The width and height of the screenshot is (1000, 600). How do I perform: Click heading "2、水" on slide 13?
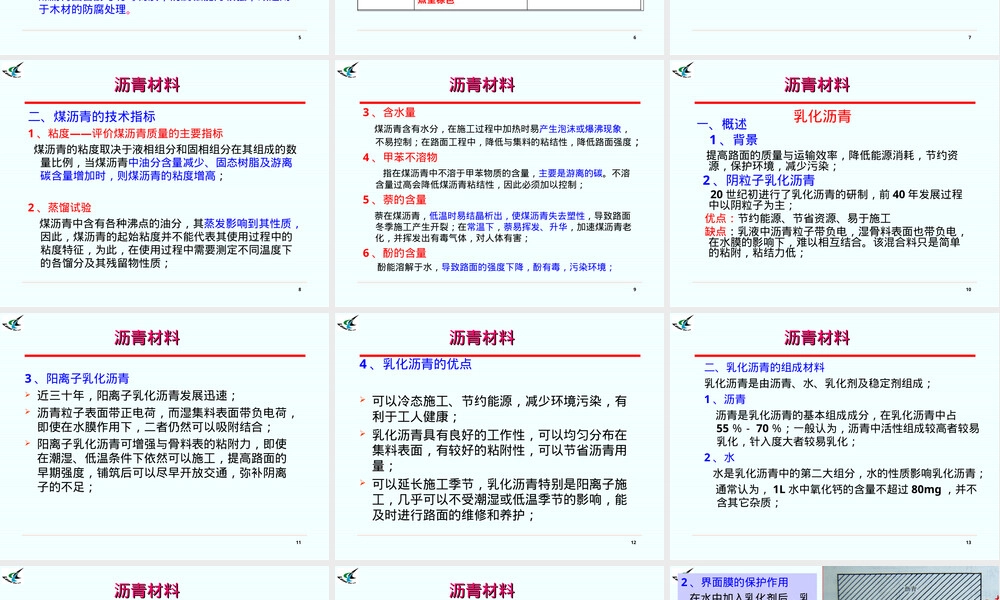click(719, 457)
